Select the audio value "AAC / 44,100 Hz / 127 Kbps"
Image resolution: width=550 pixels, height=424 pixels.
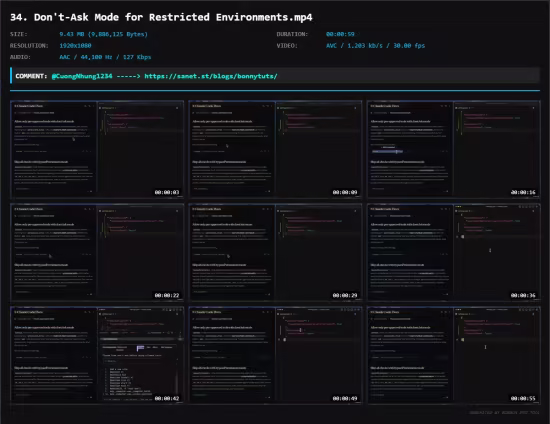click(105, 57)
